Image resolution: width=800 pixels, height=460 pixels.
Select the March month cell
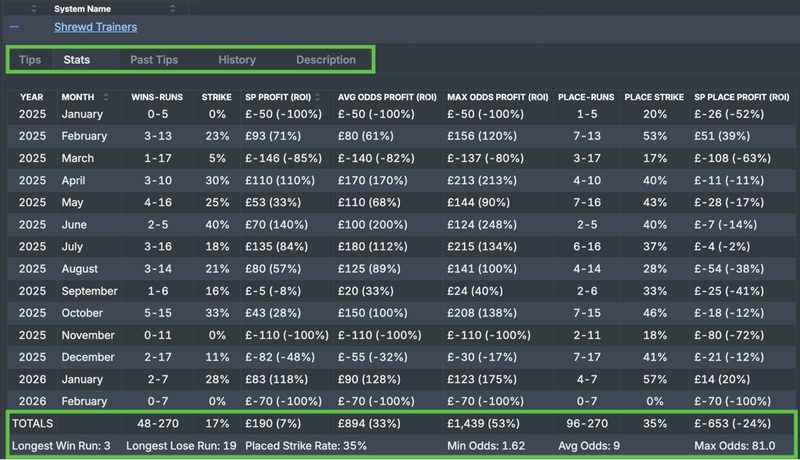coord(78,158)
